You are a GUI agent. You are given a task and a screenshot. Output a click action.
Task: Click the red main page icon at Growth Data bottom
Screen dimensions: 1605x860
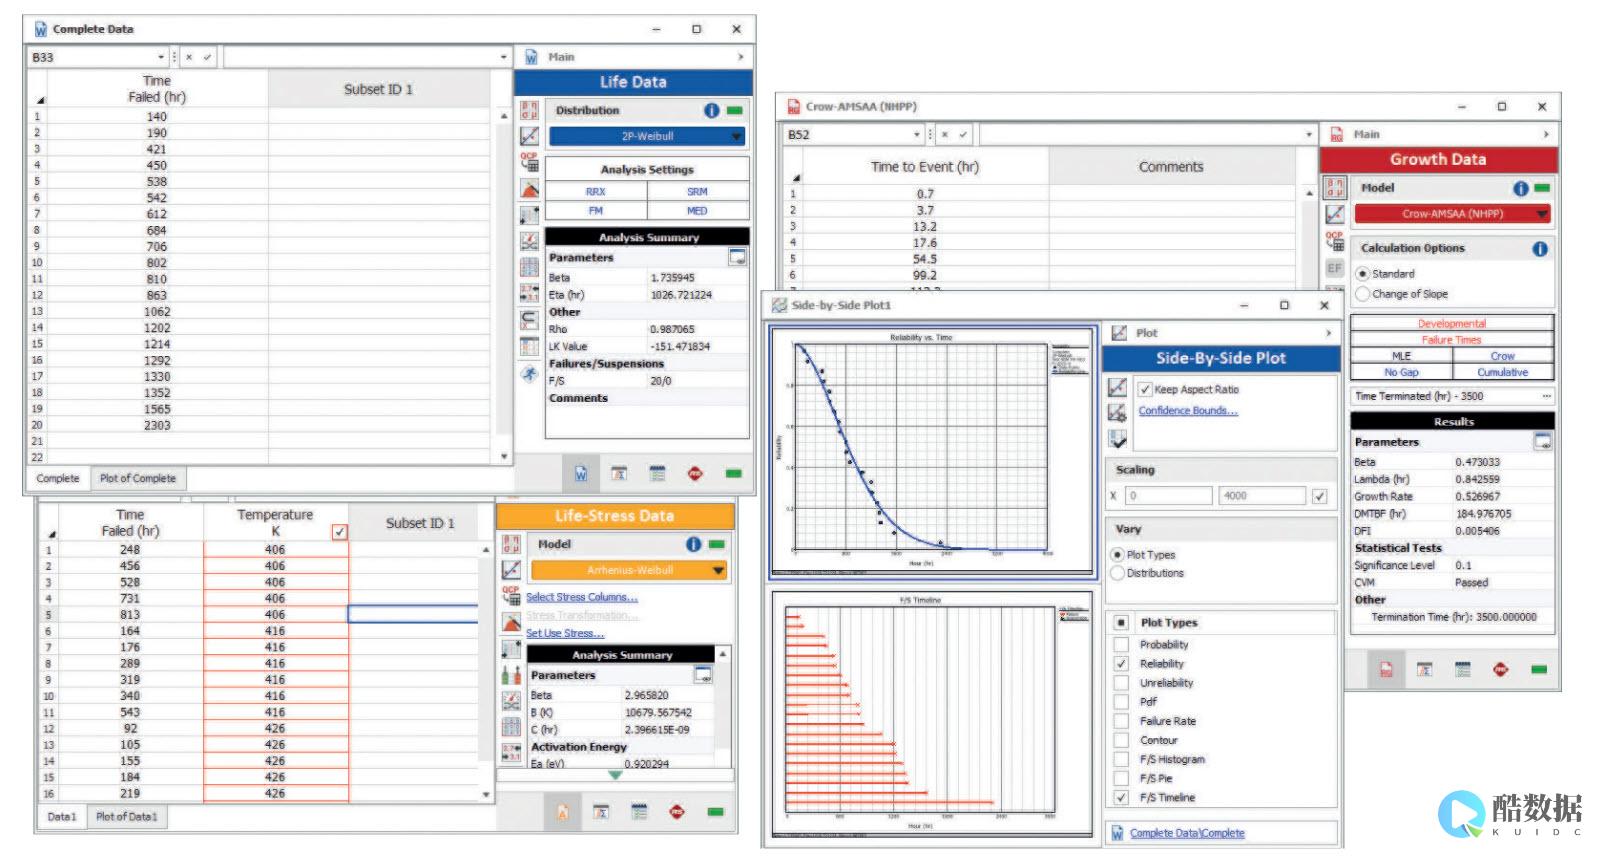click(1386, 670)
